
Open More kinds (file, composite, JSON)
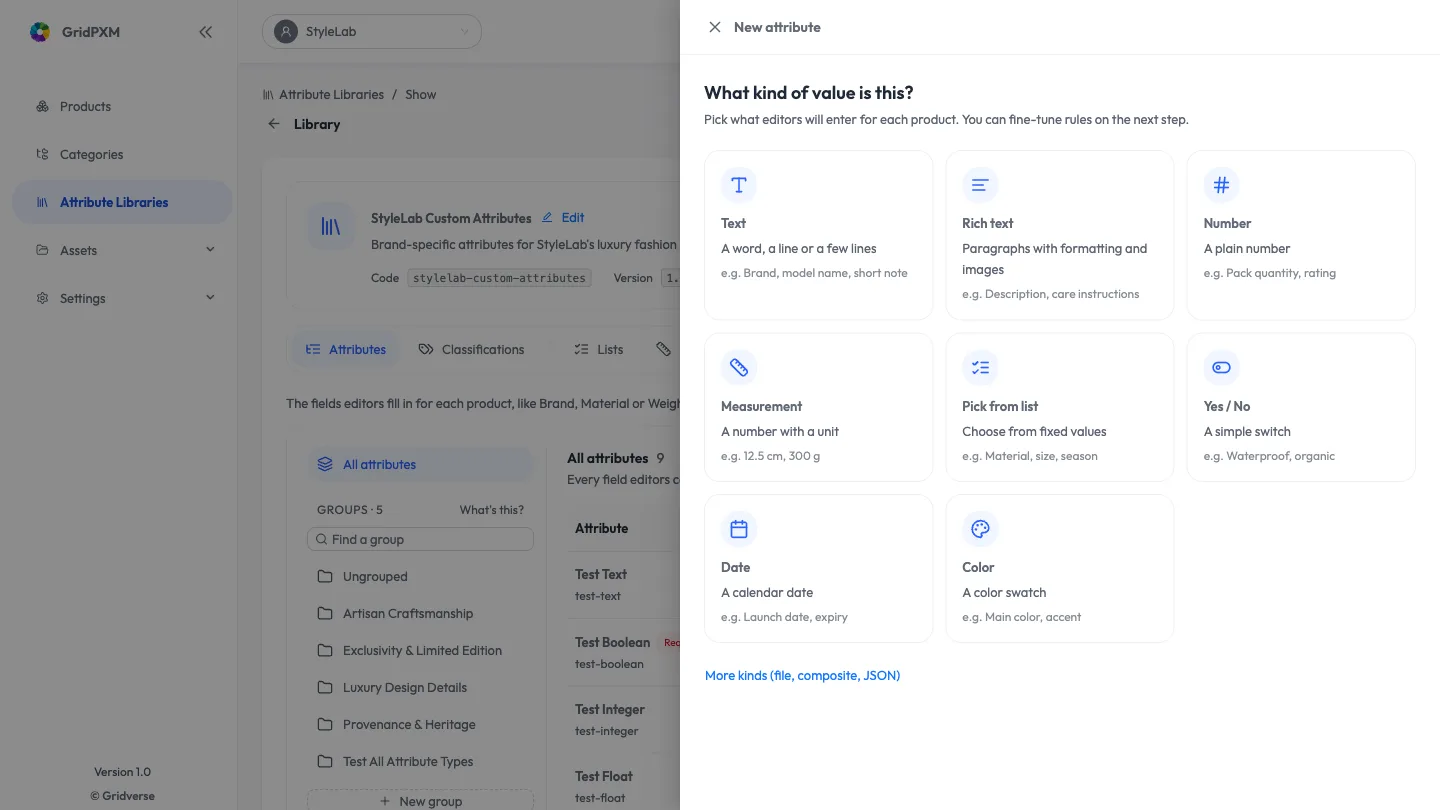point(802,676)
